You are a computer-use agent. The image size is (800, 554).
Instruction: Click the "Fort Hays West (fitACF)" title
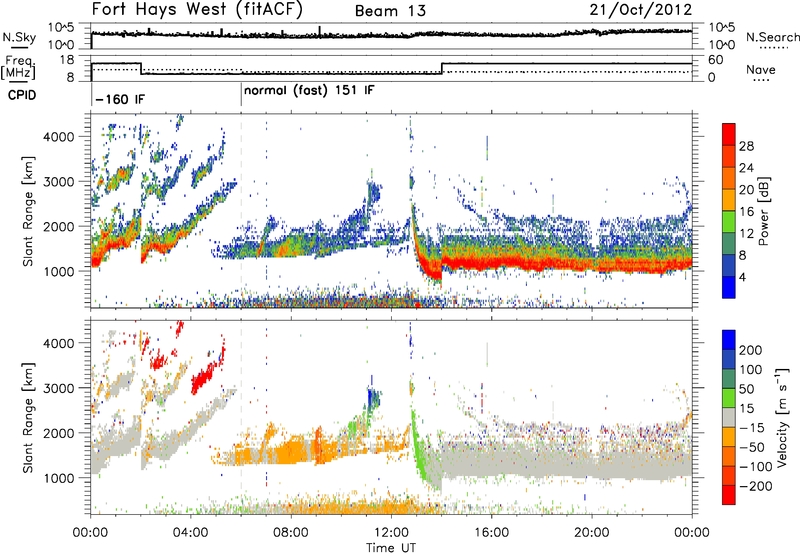pos(196,10)
